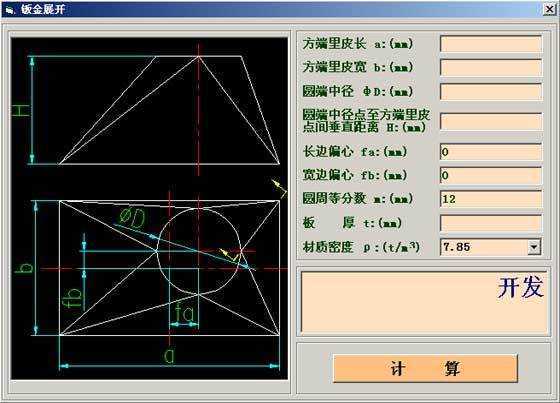
Task: Click the 材质密度 ρ label
Action: coord(361,247)
